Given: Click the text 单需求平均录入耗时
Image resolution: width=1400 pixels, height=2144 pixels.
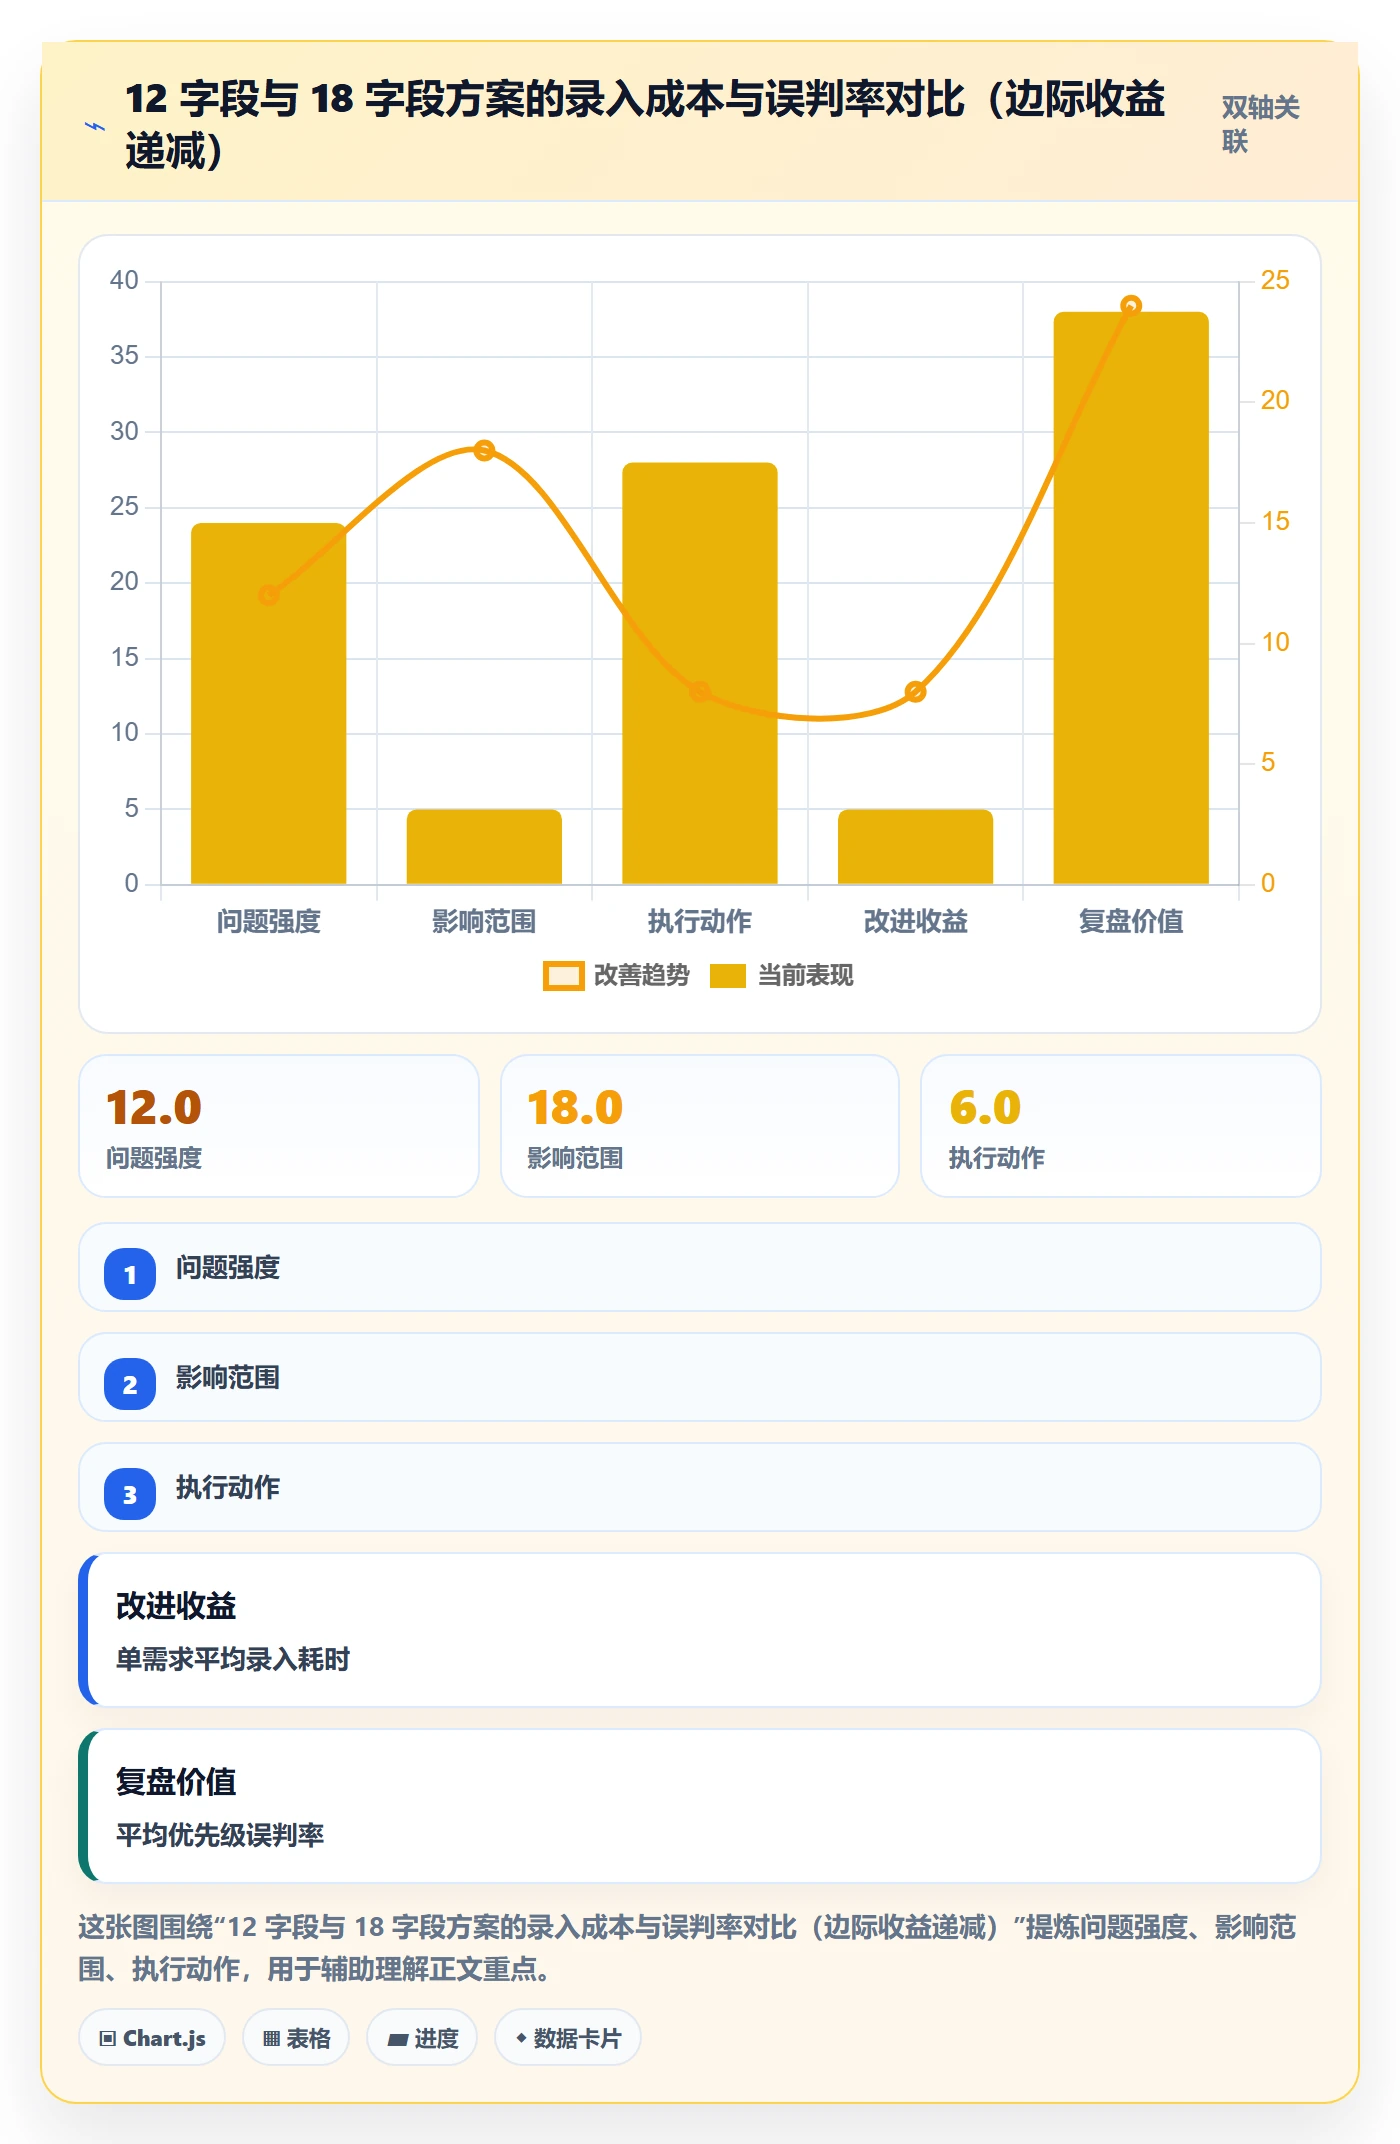Looking at the screenshot, I should click(233, 1660).
